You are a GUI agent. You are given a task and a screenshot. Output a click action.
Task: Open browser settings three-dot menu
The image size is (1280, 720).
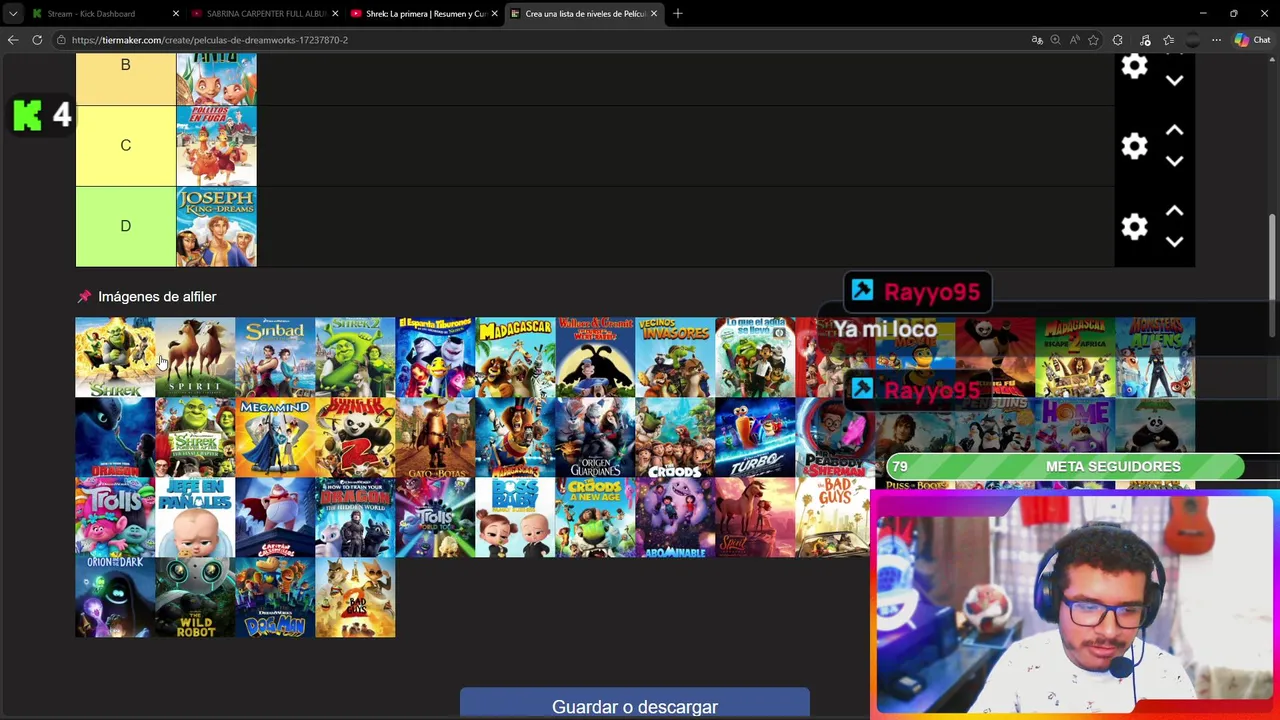tap(1216, 40)
